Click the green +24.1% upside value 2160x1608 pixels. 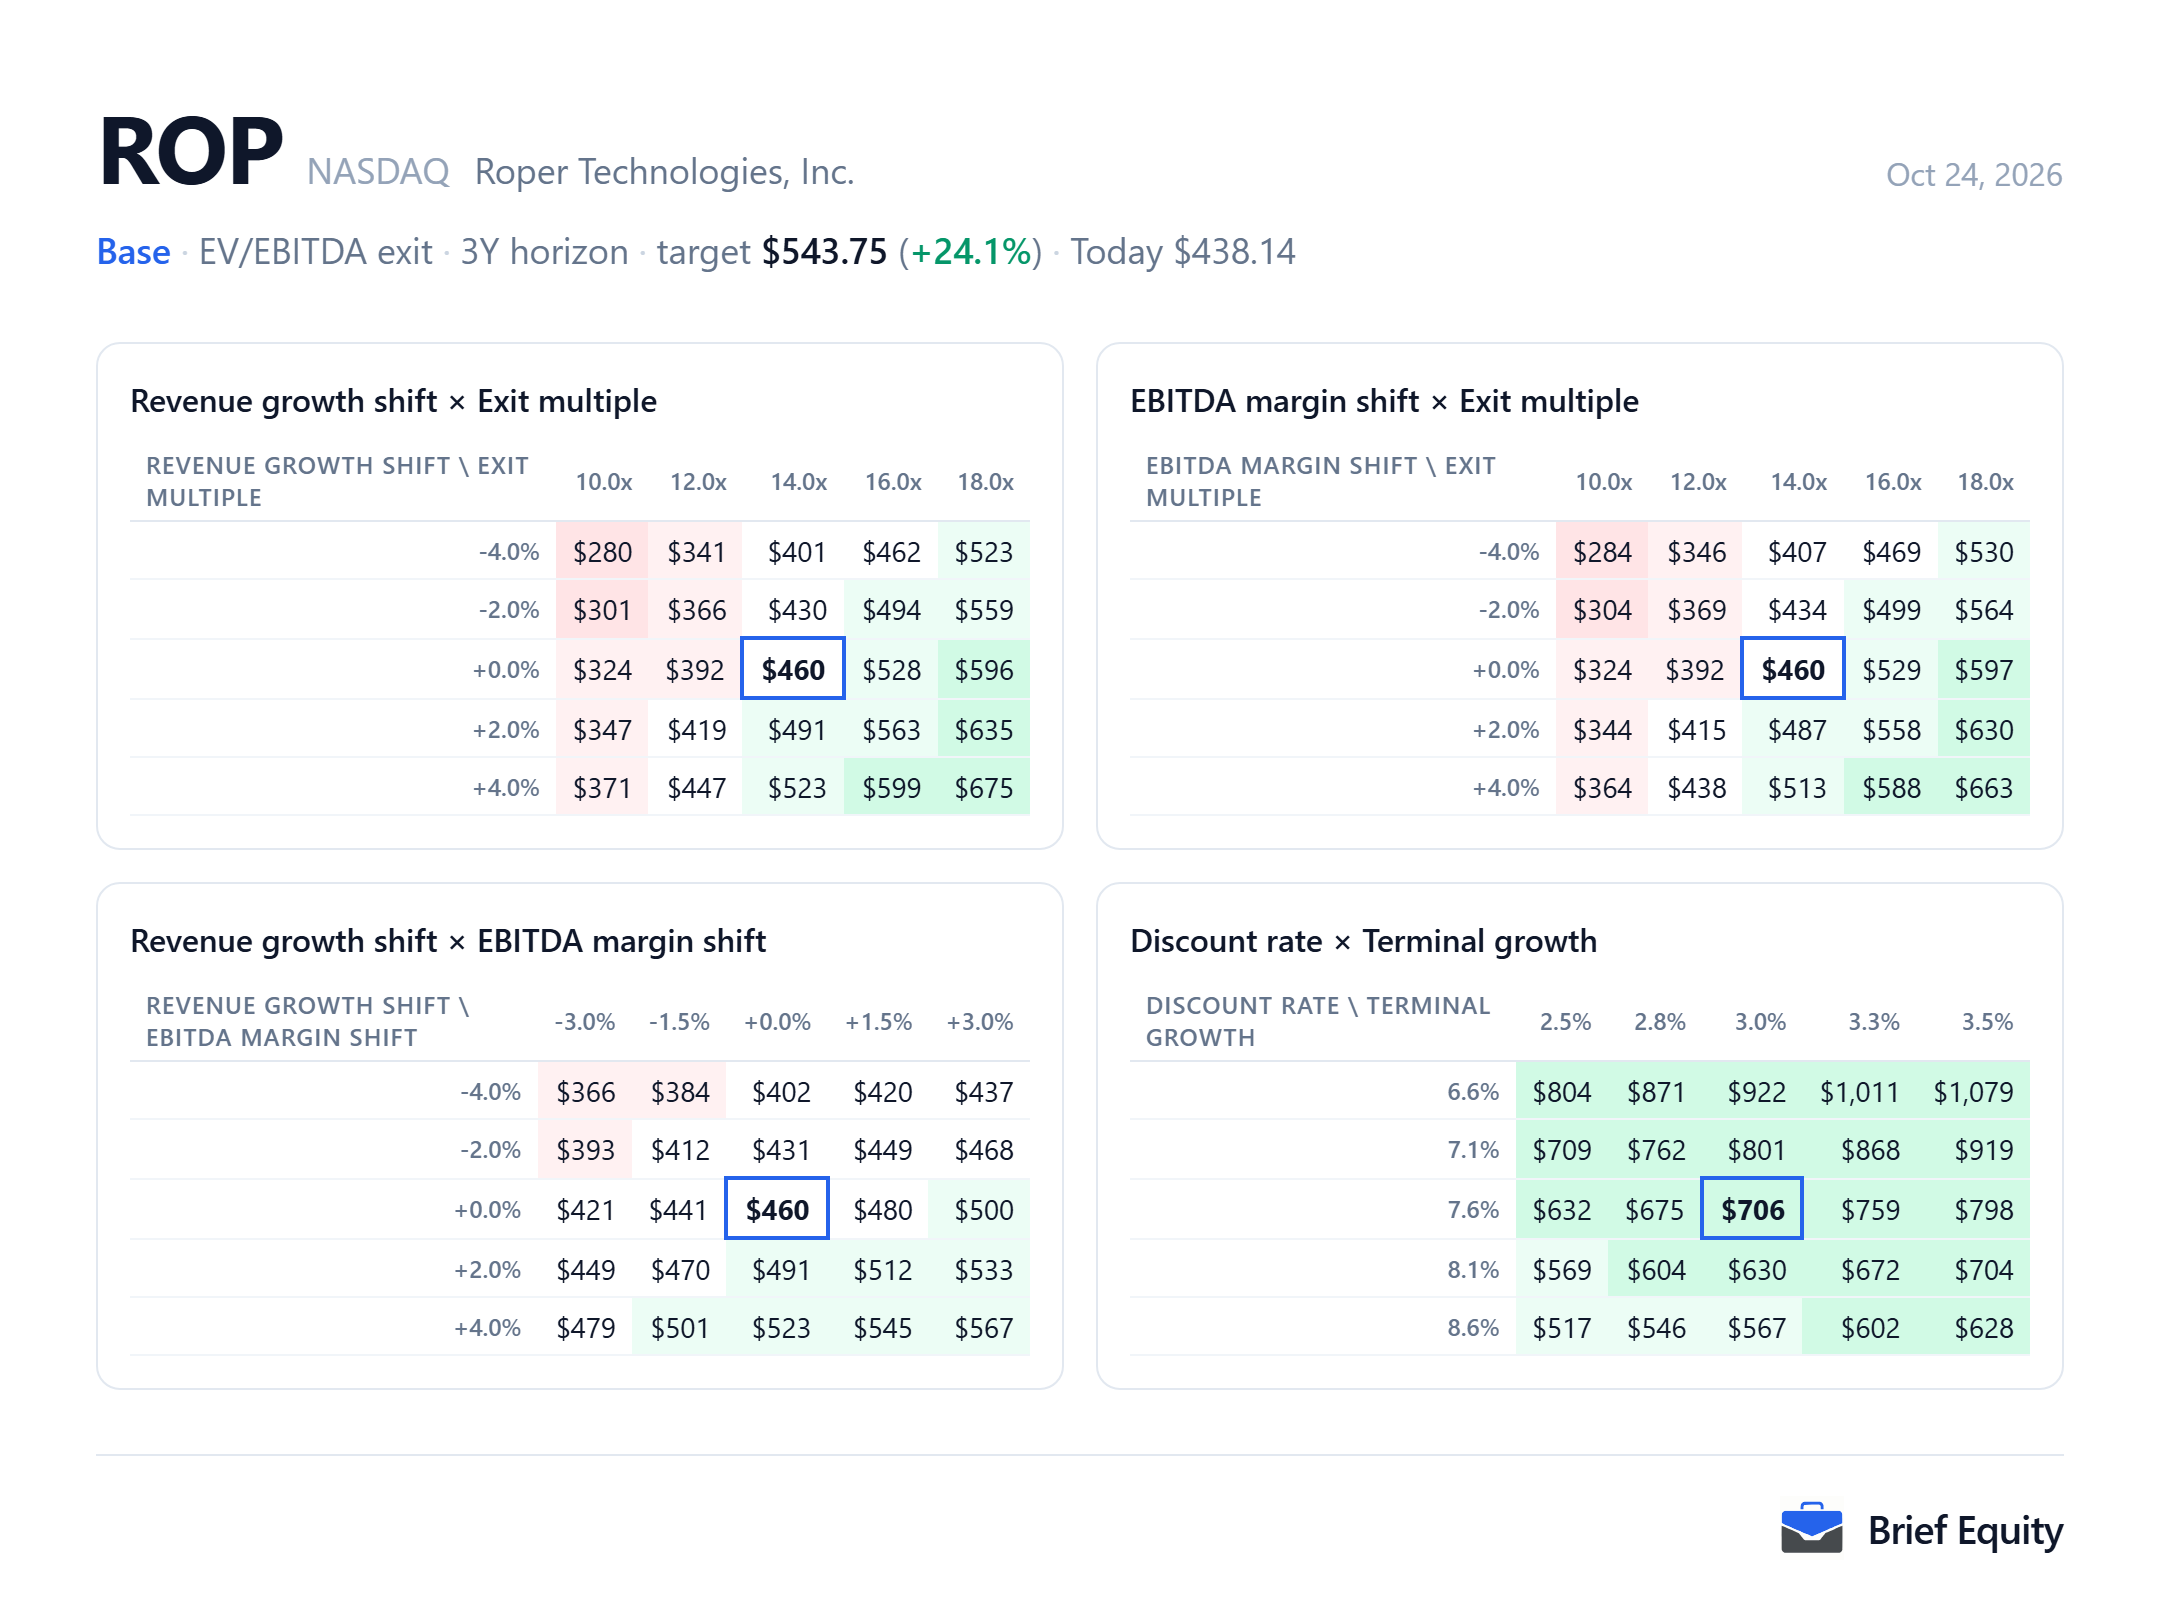pyautogui.click(x=970, y=252)
